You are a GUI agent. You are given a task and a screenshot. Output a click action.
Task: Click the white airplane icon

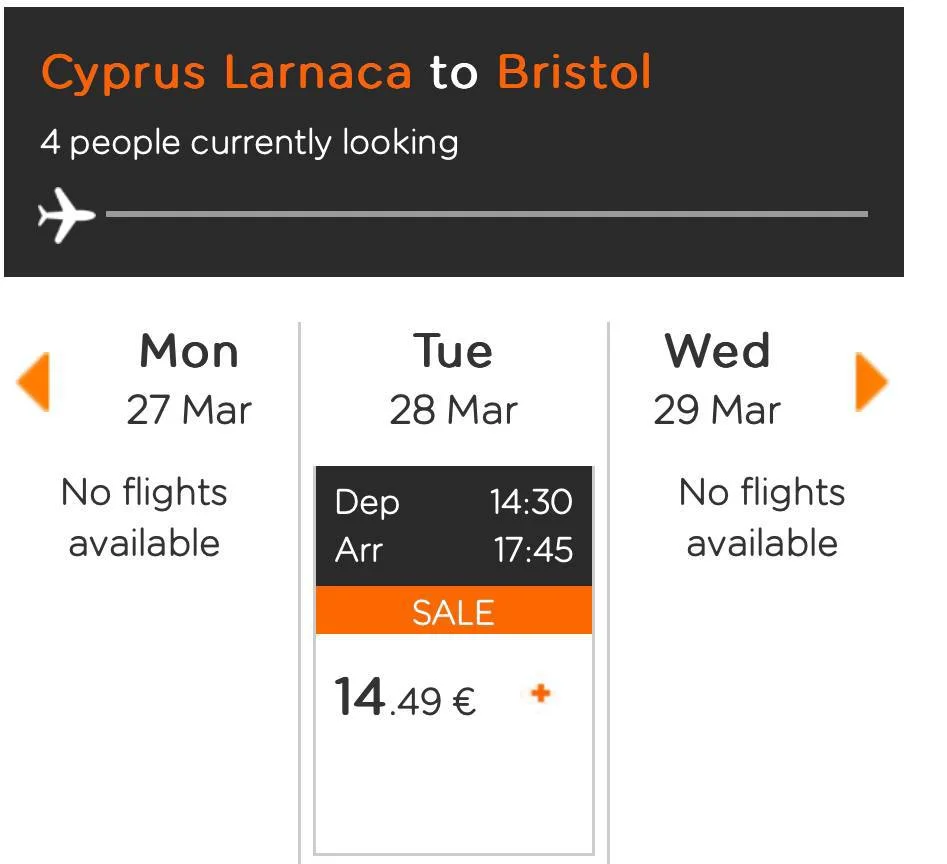tap(65, 214)
